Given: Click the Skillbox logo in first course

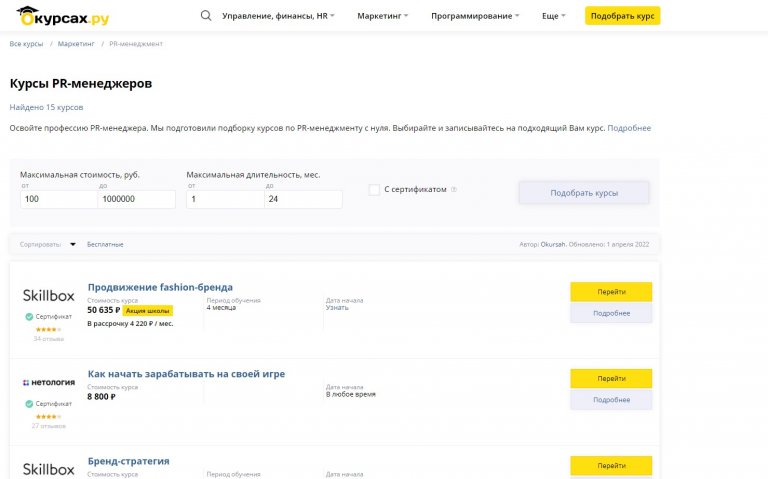Looking at the screenshot, I should (48, 295).
